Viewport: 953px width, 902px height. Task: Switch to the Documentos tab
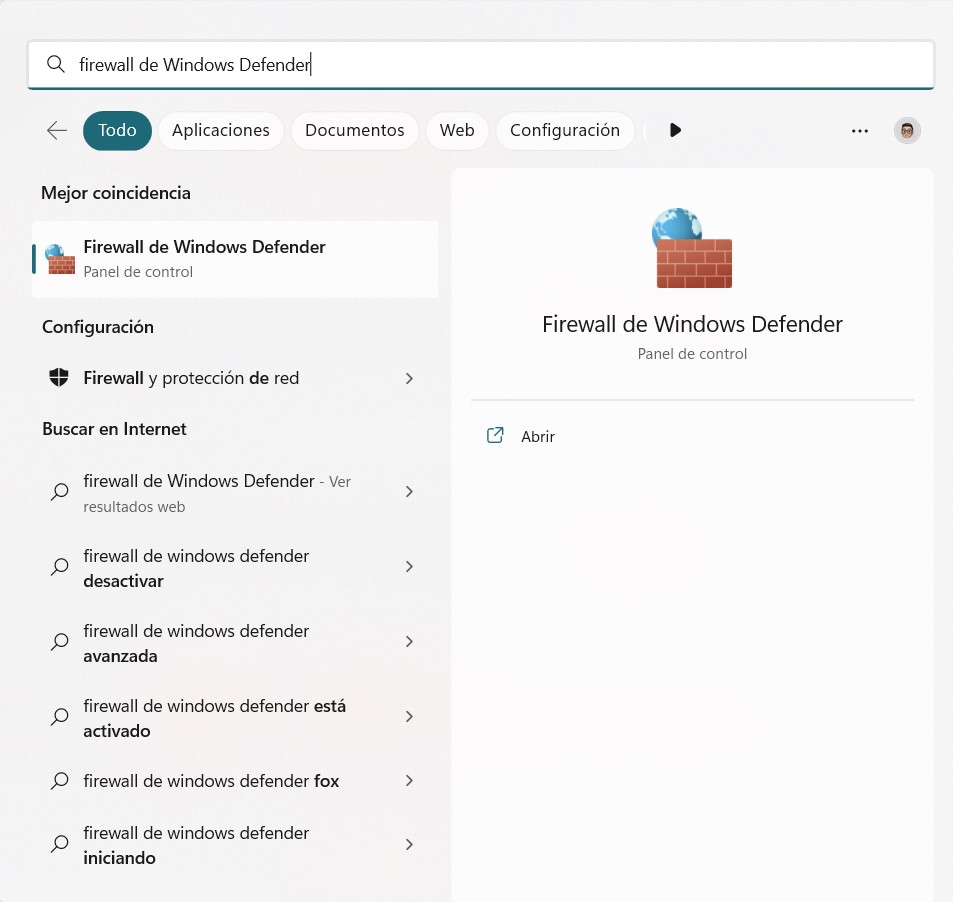click(x=354, y=131)
